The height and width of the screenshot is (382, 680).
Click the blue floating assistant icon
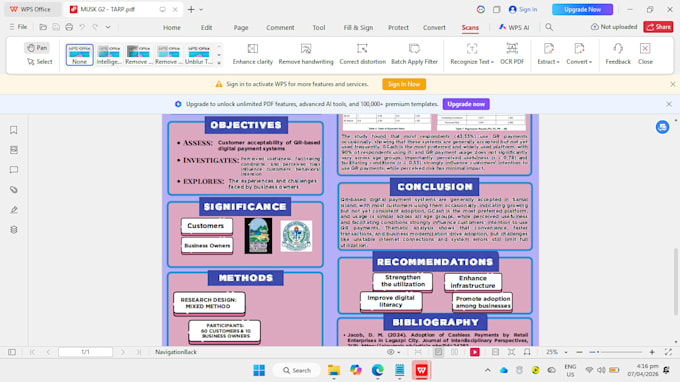pyautogui.click(x=662, y=127)
